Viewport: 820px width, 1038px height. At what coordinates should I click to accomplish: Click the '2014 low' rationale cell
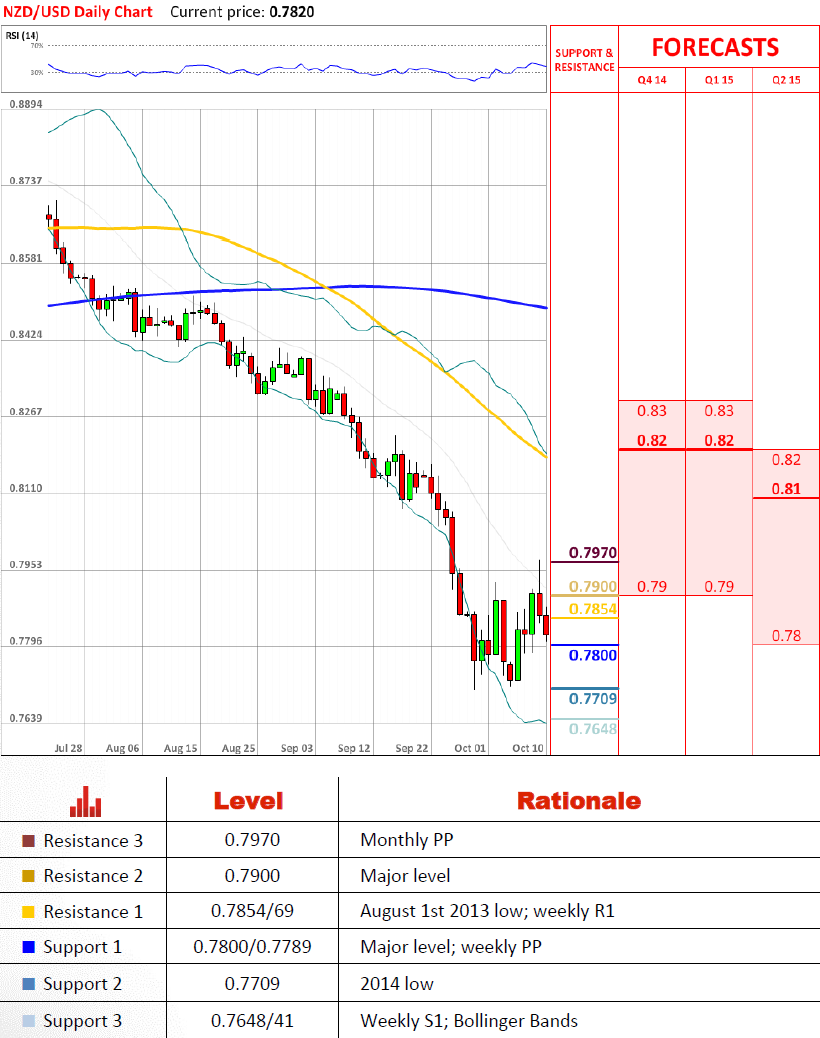[397, 984]
